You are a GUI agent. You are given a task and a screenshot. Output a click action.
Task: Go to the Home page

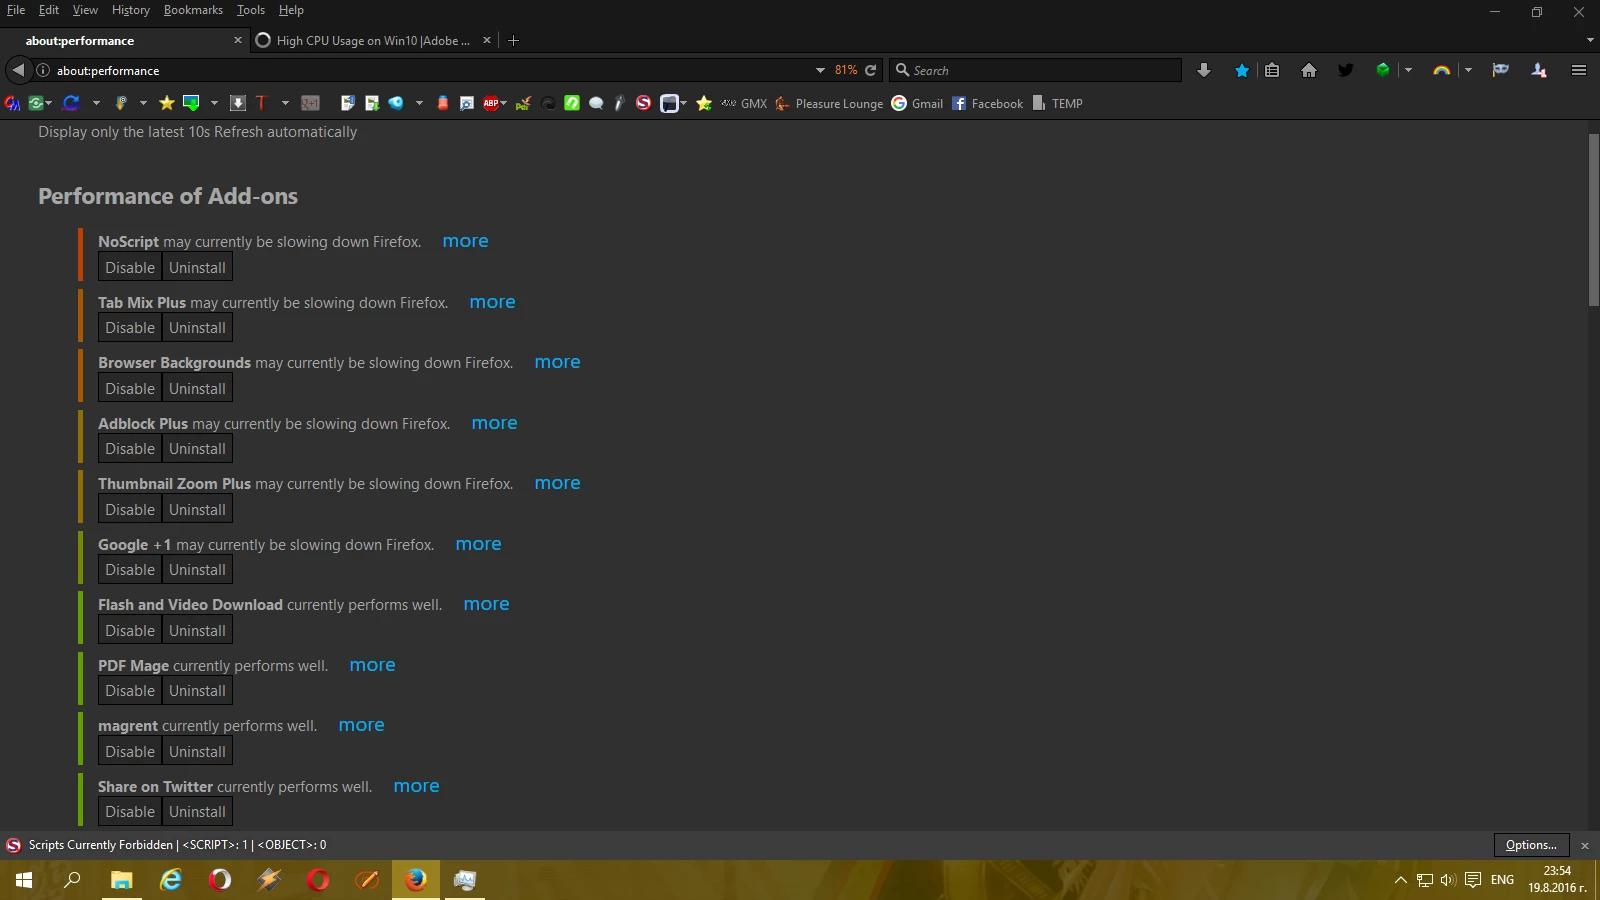coord(1309,70)
